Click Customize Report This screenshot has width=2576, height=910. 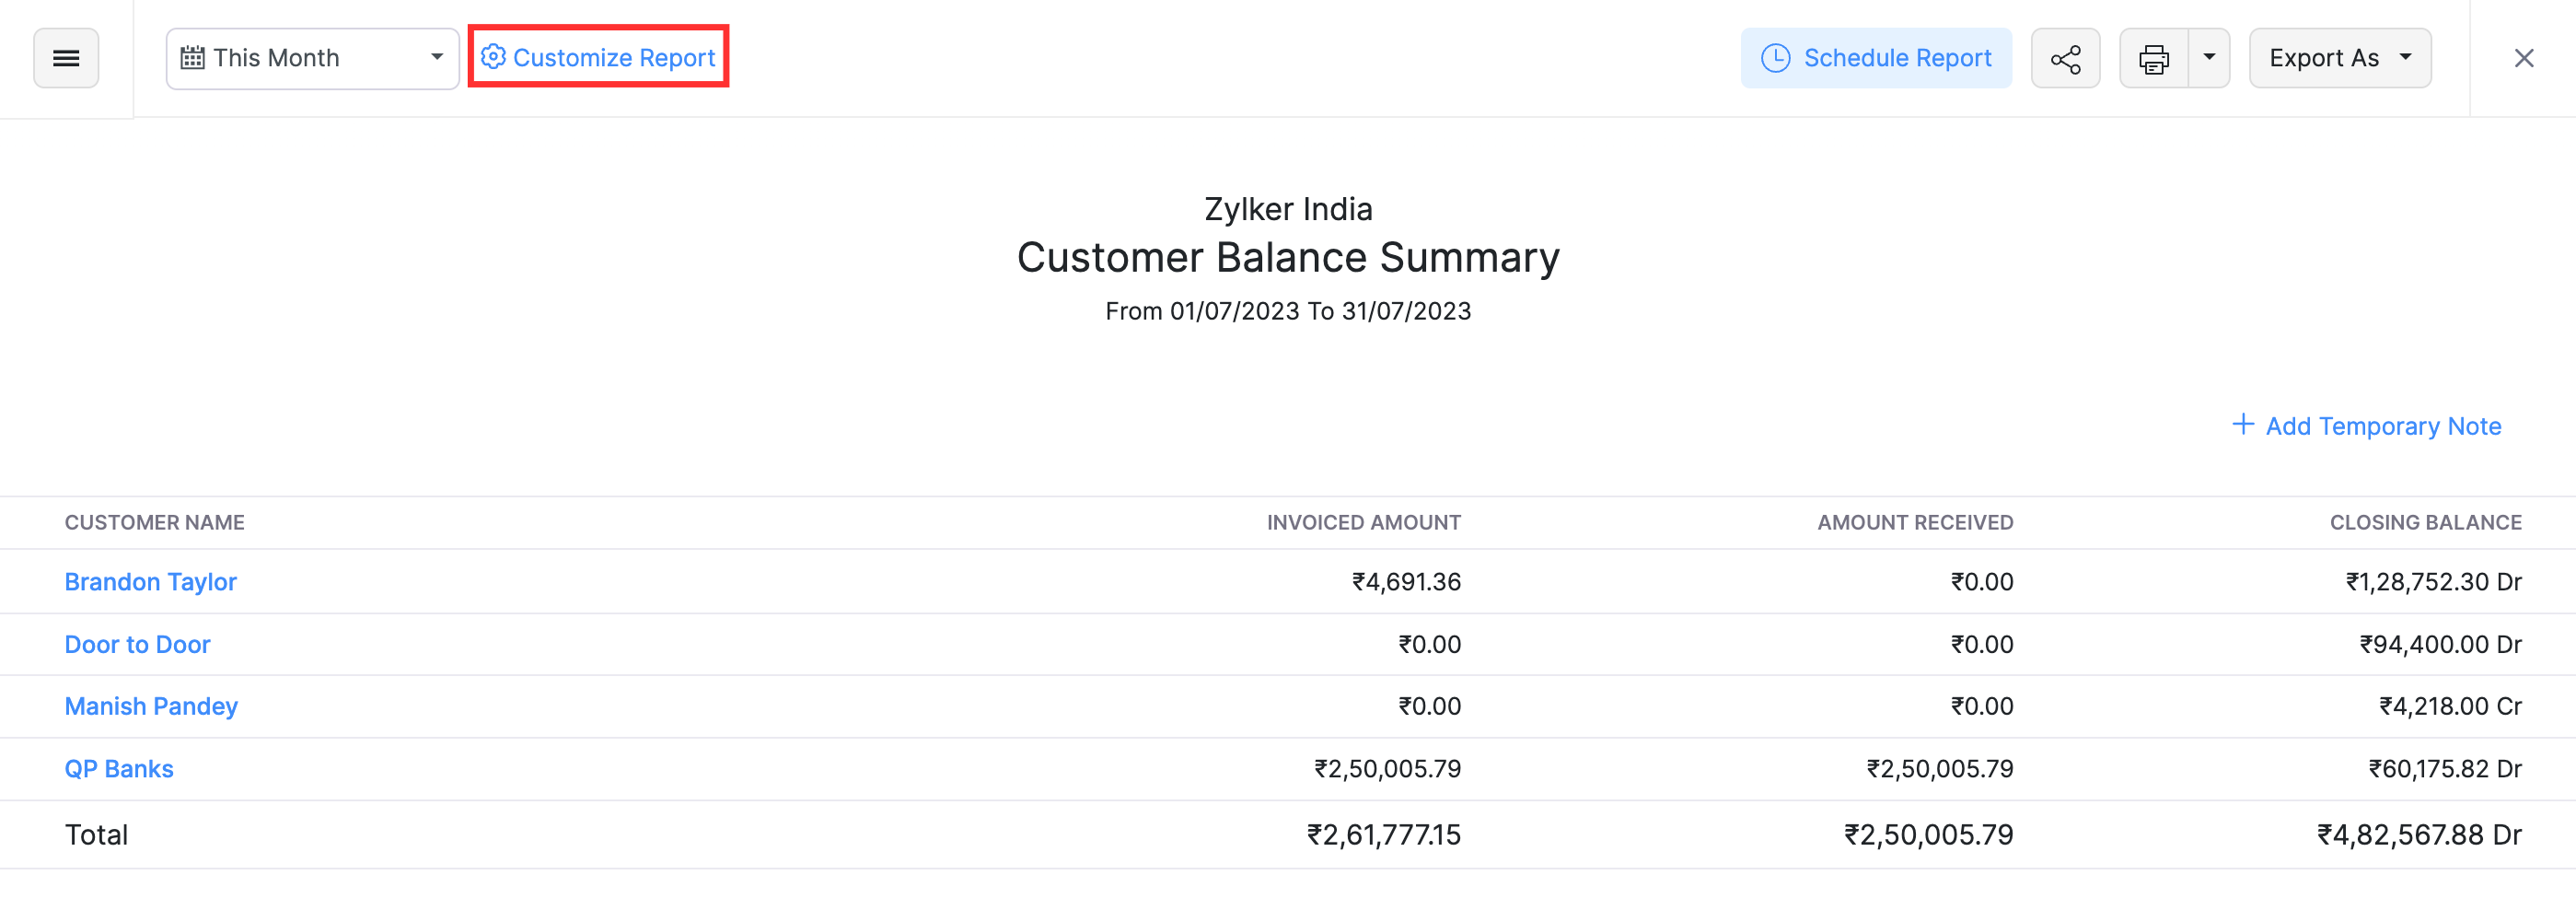[x=614, y=57]
